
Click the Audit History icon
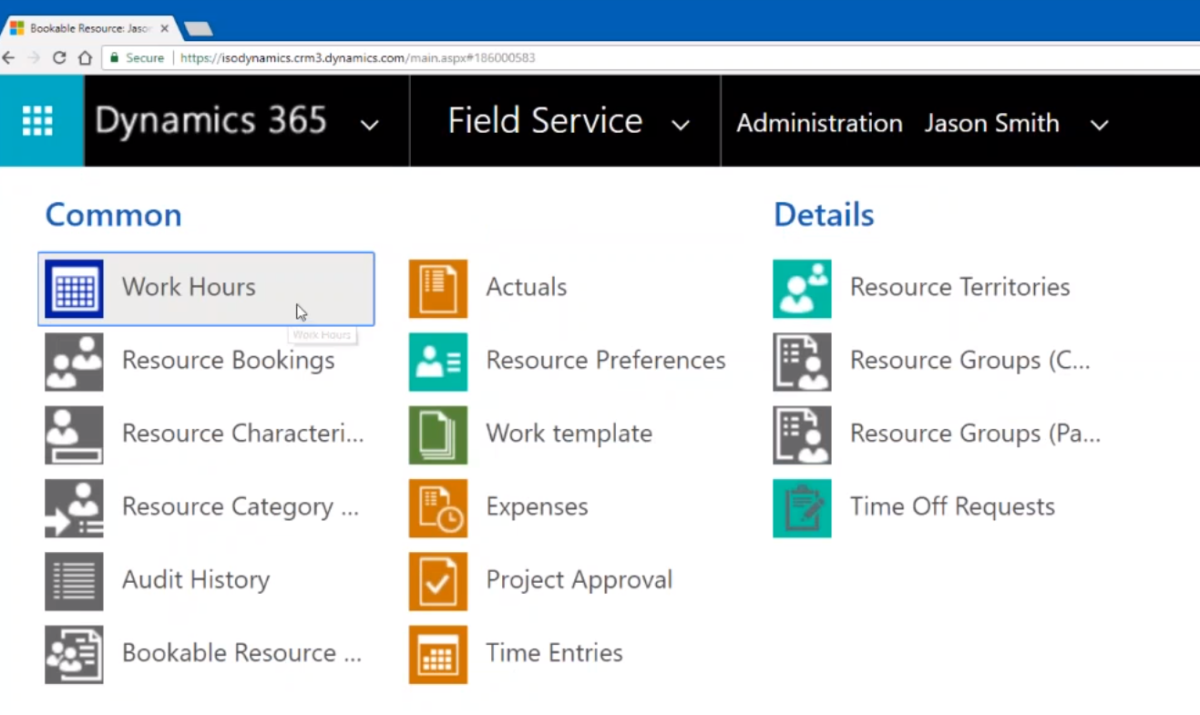[74, 580]
